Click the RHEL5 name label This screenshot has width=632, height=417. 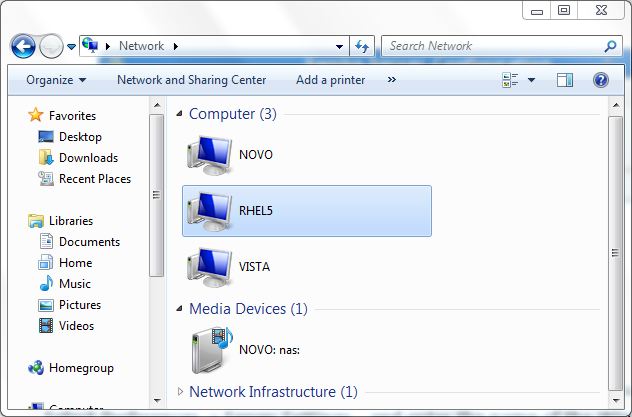tap(256, 211)
